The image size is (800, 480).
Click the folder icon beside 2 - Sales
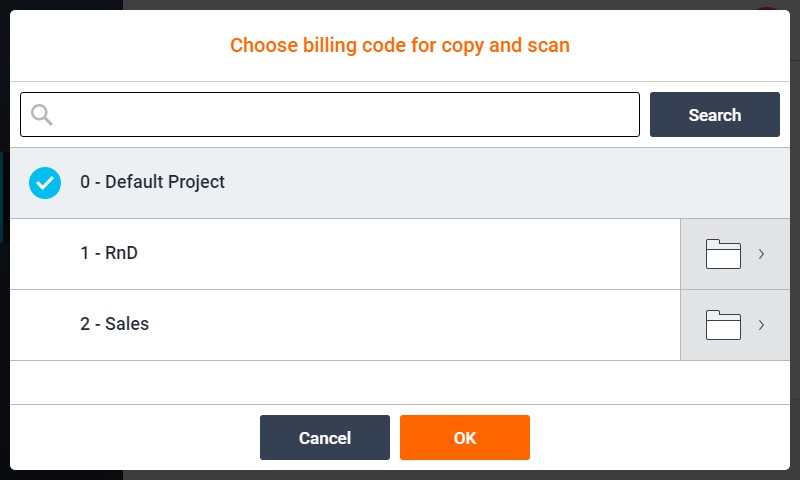point(723,325)
